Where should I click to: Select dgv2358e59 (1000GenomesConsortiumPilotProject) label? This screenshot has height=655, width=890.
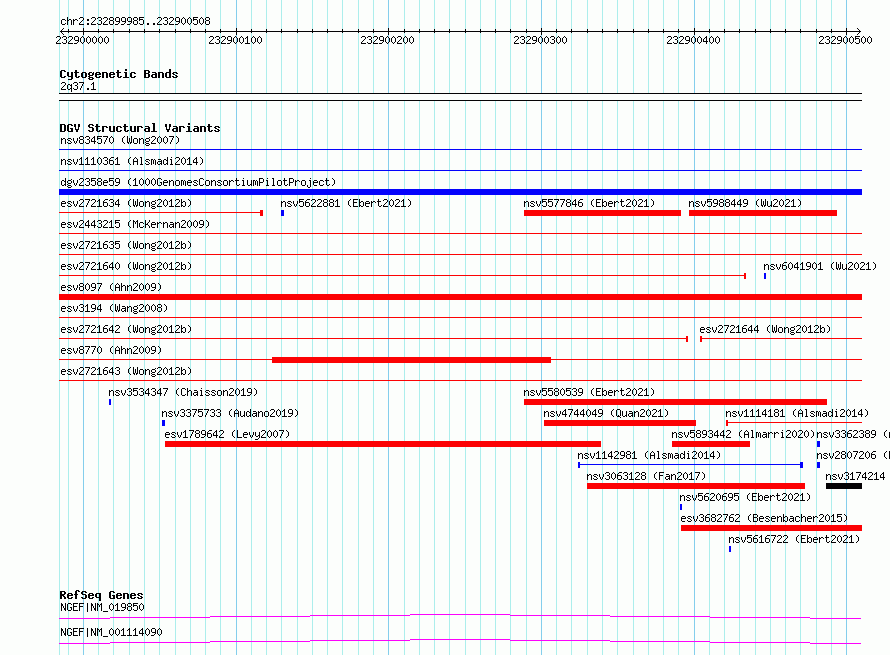pos(198,182)
